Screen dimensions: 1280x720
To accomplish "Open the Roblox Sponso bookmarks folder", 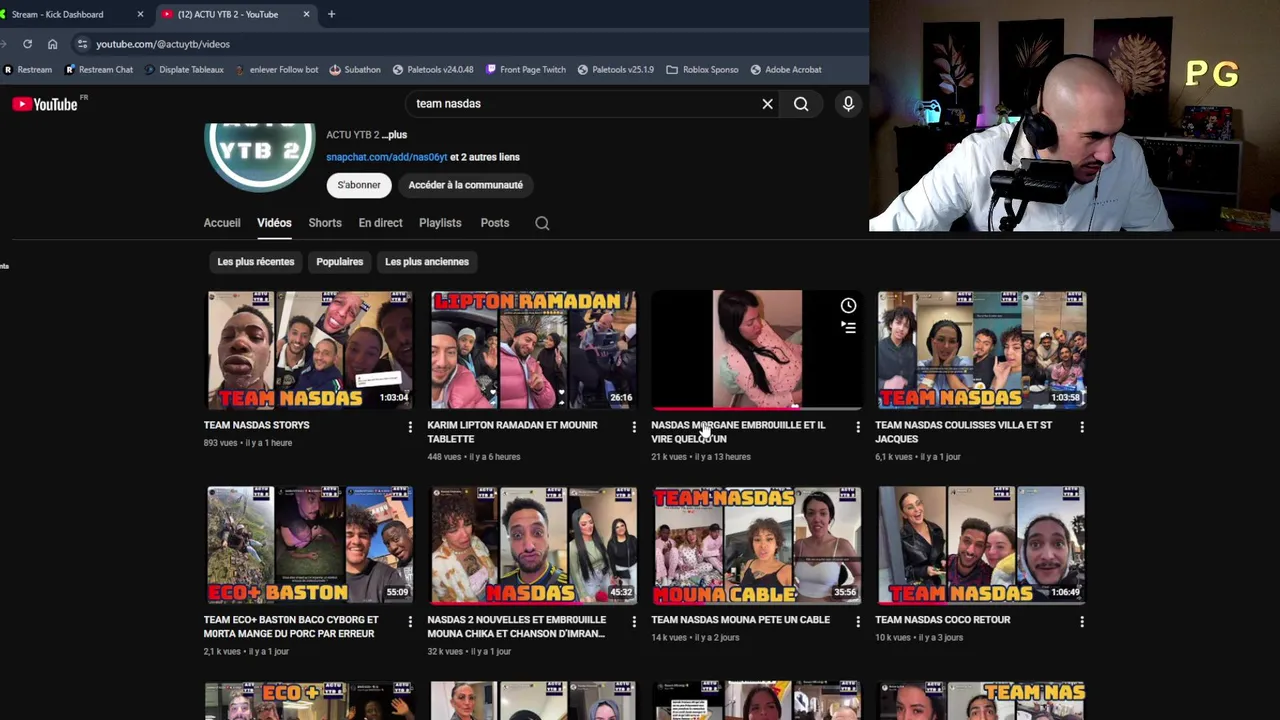I will click(702, 70).
